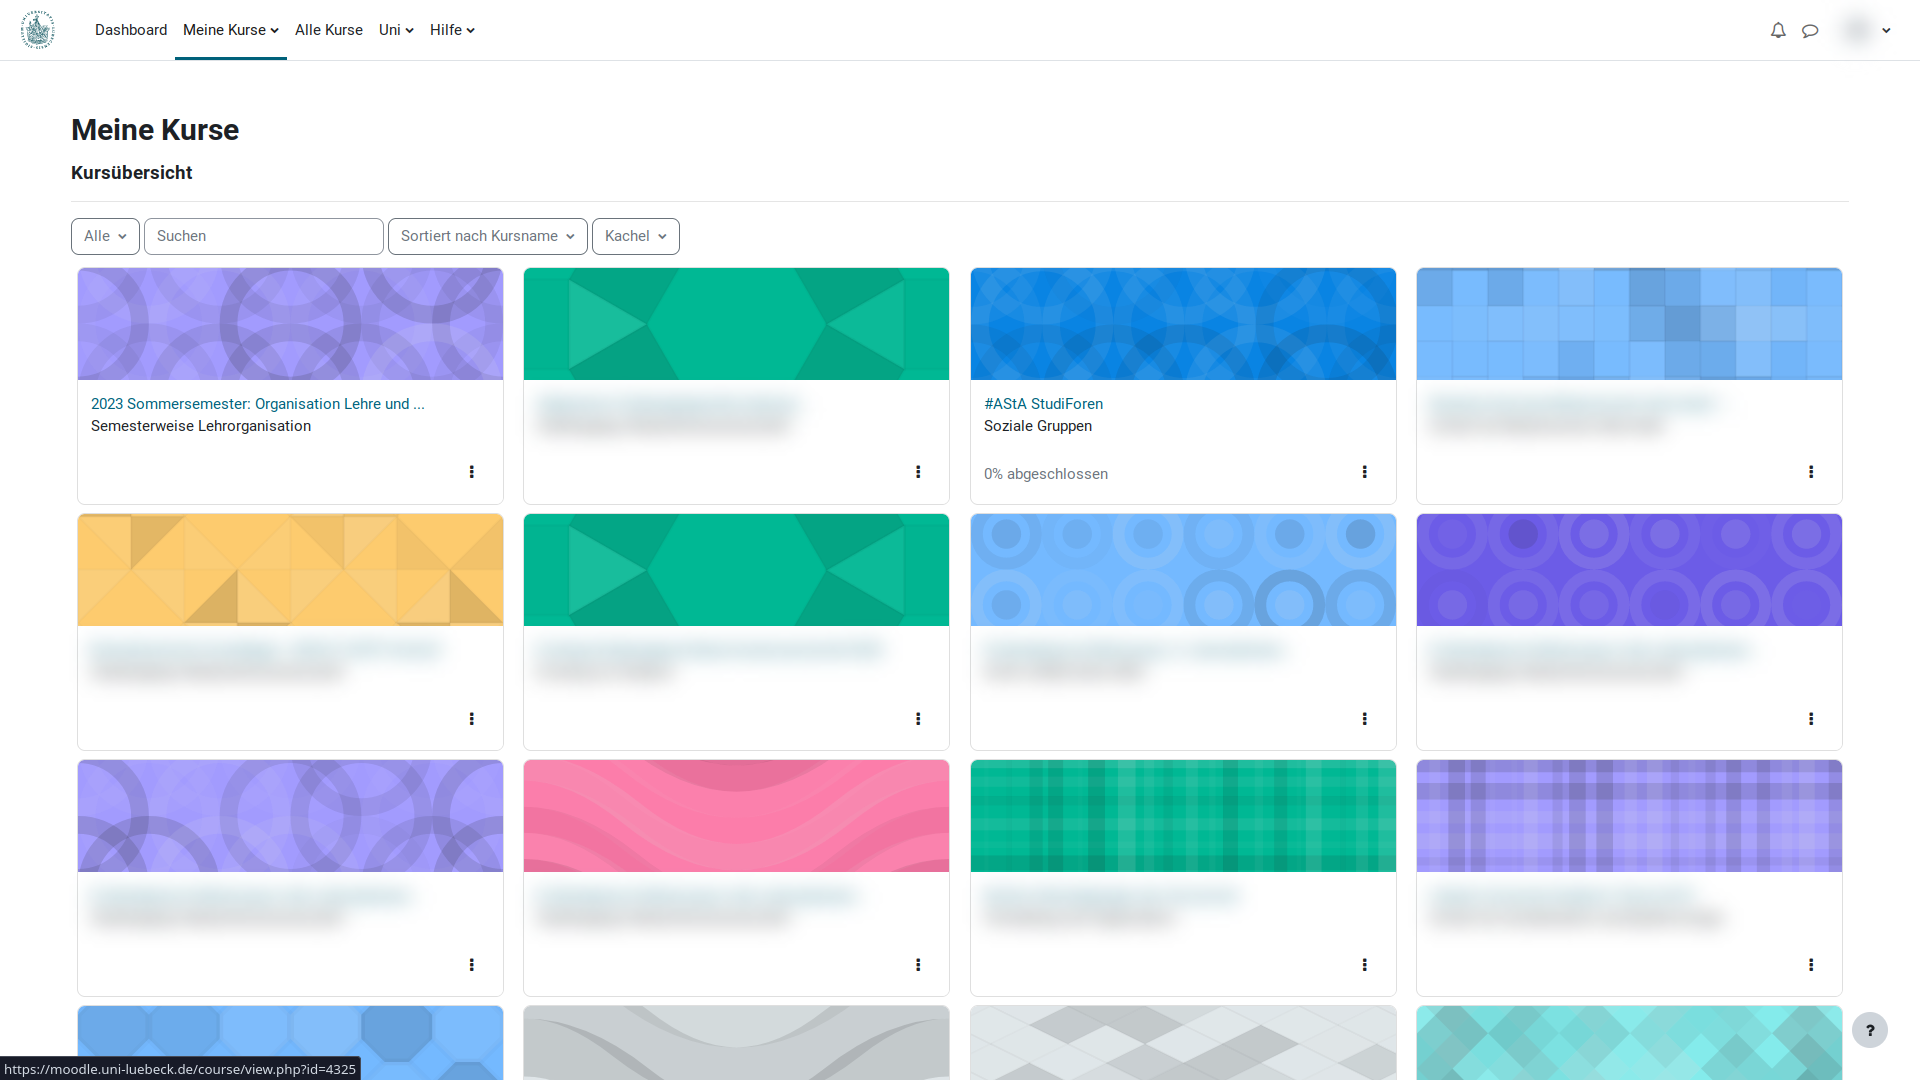Expand the Hilfe menu
Screen dimensions: 1920x1080
point(452,30)
